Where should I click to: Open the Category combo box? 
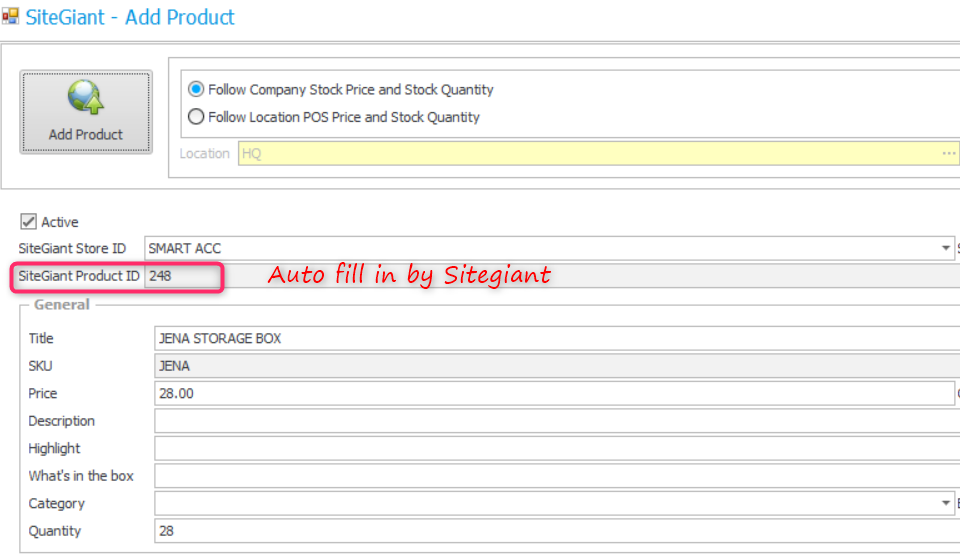pyautogui.click(x=554, y=503)
